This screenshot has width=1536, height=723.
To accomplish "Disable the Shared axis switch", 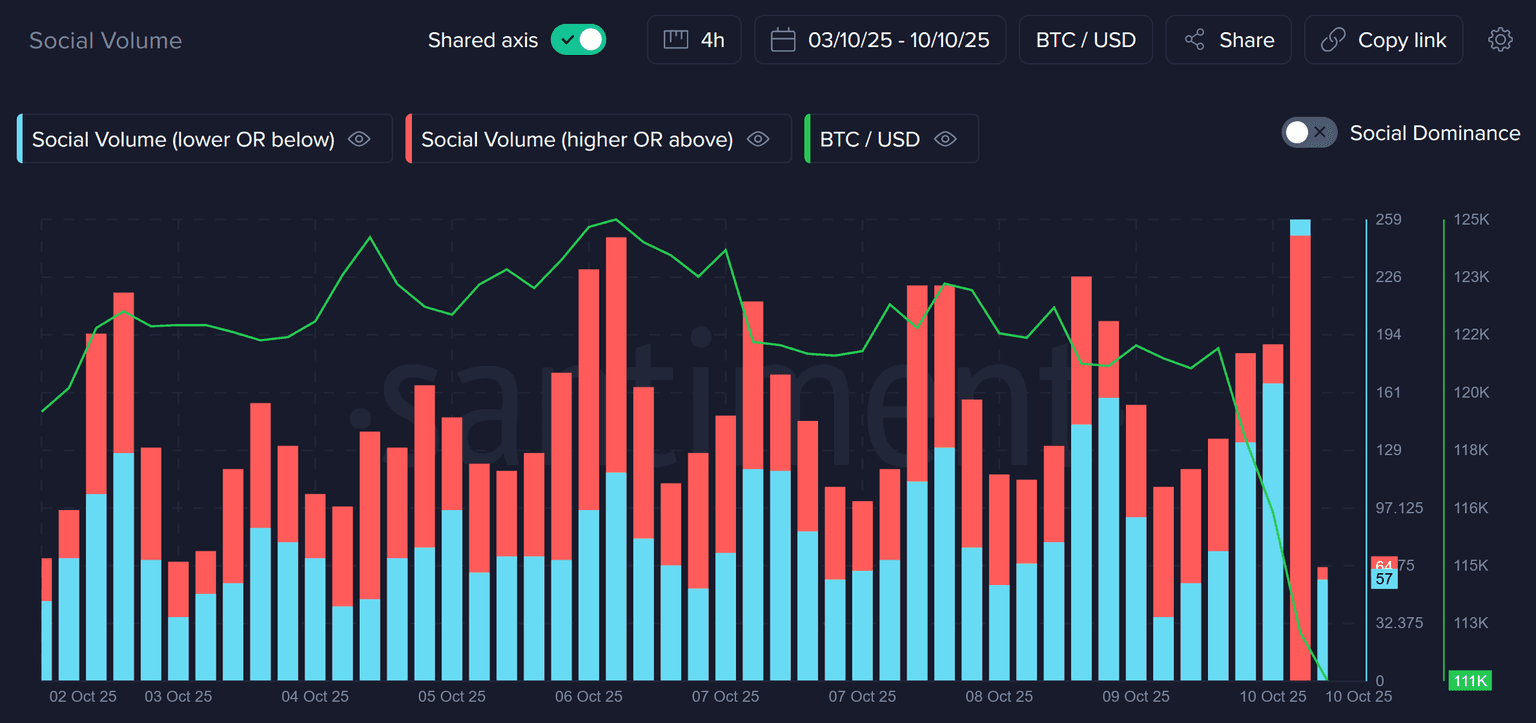I will click(579, 40).
